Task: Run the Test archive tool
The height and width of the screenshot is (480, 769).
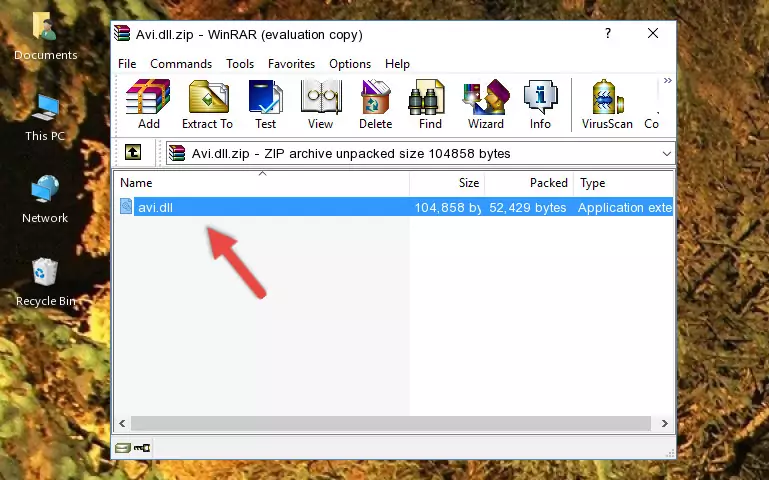Action: (265, 104)
